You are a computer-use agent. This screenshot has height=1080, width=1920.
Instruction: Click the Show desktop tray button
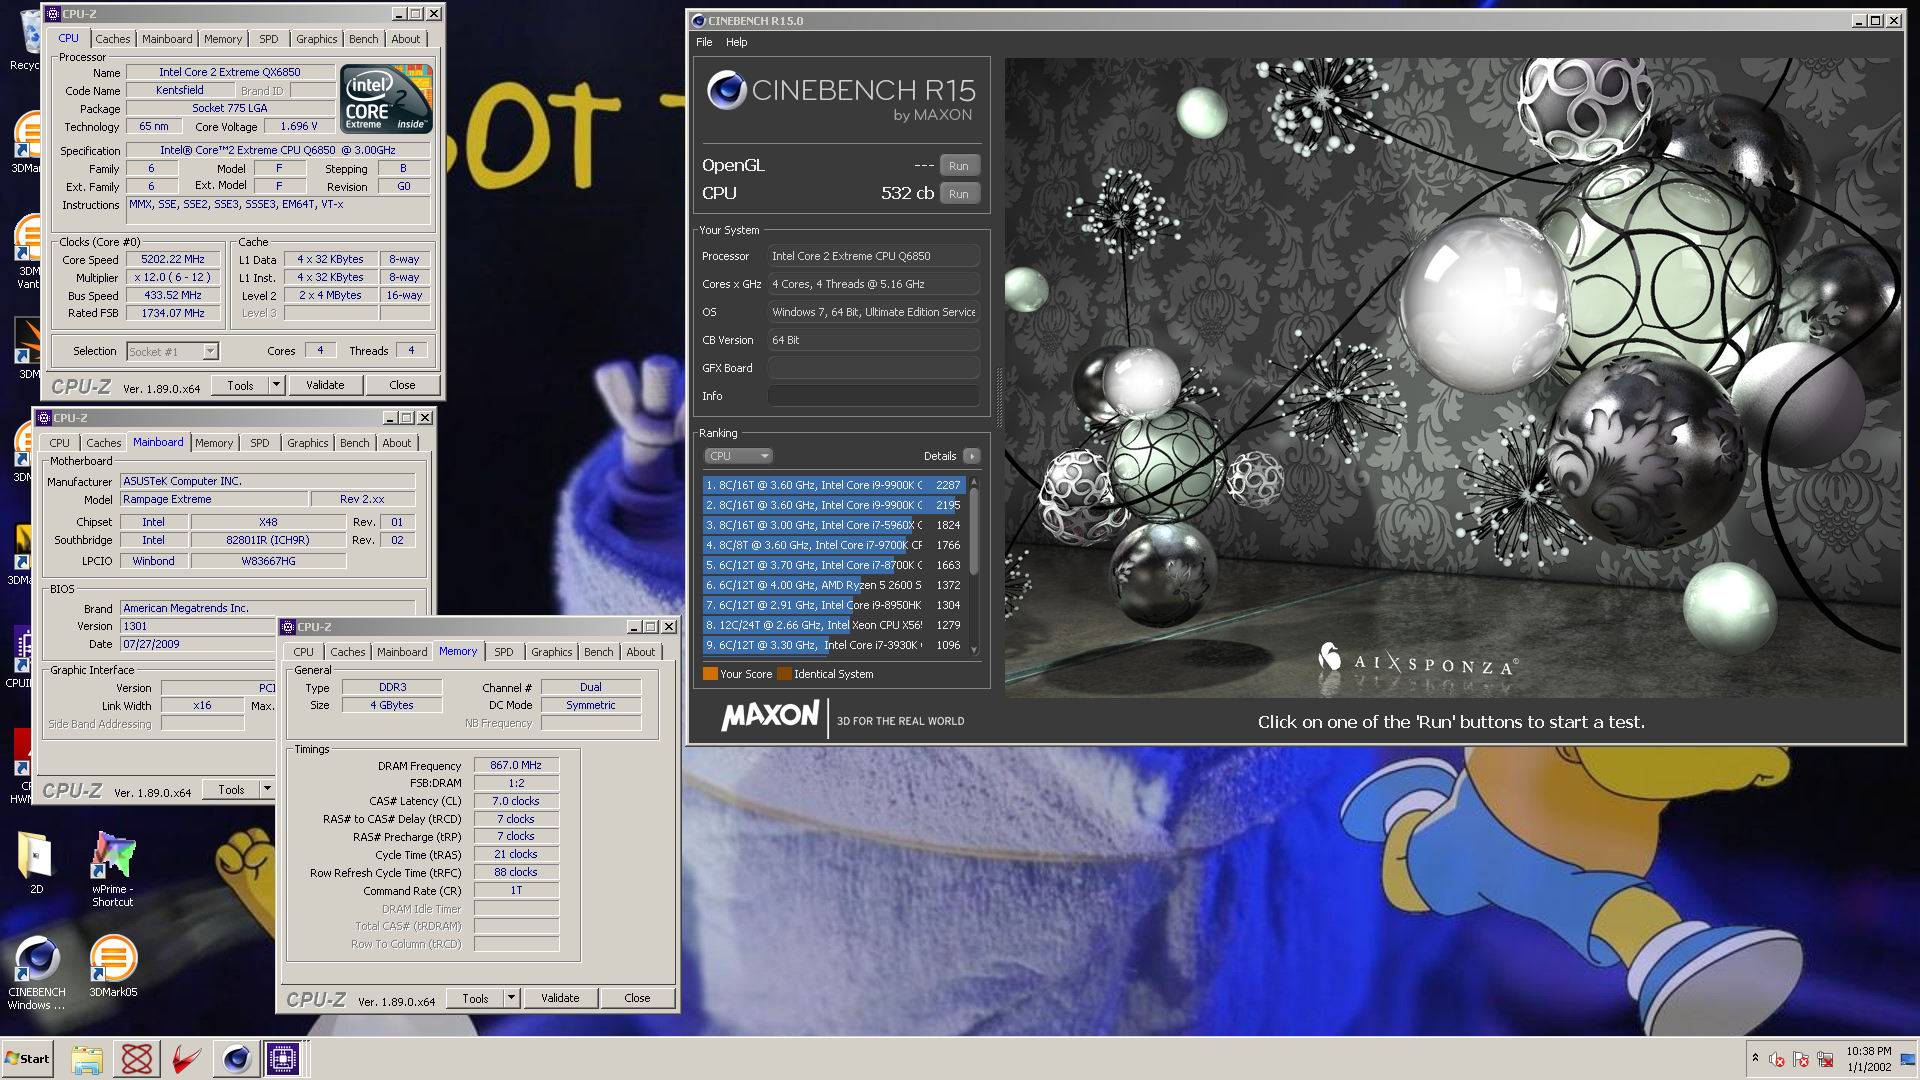[x=1908, y=1059]
